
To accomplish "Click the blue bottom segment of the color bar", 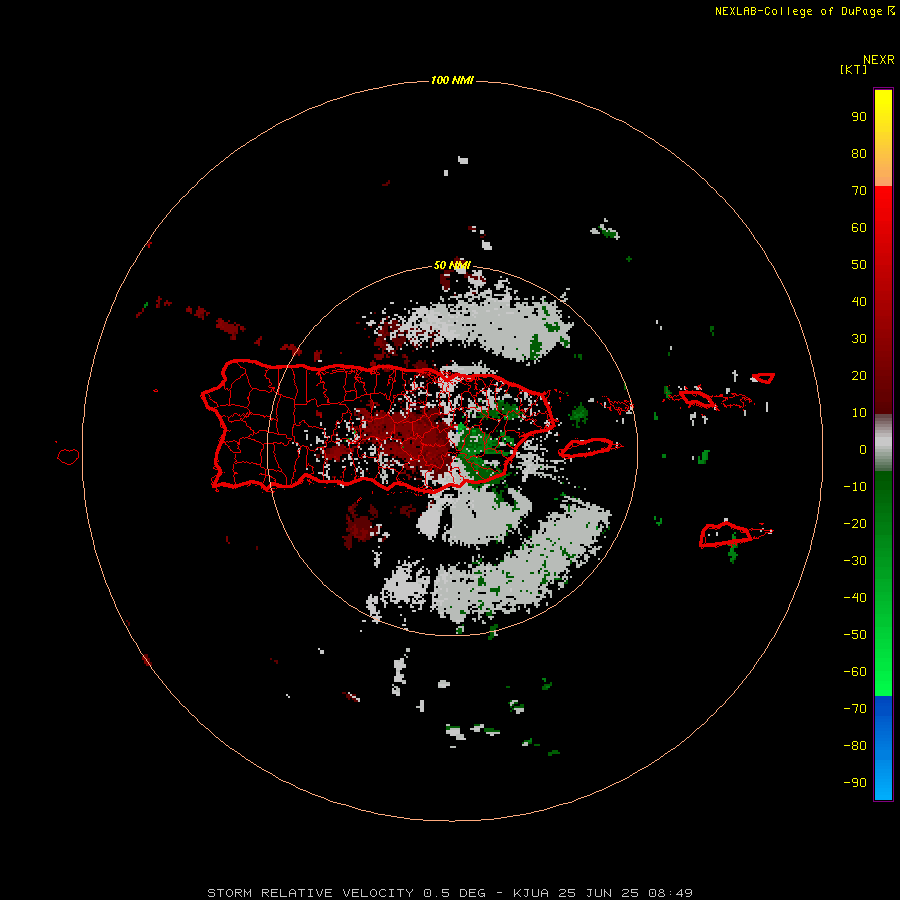I will [x=883, y=748].
